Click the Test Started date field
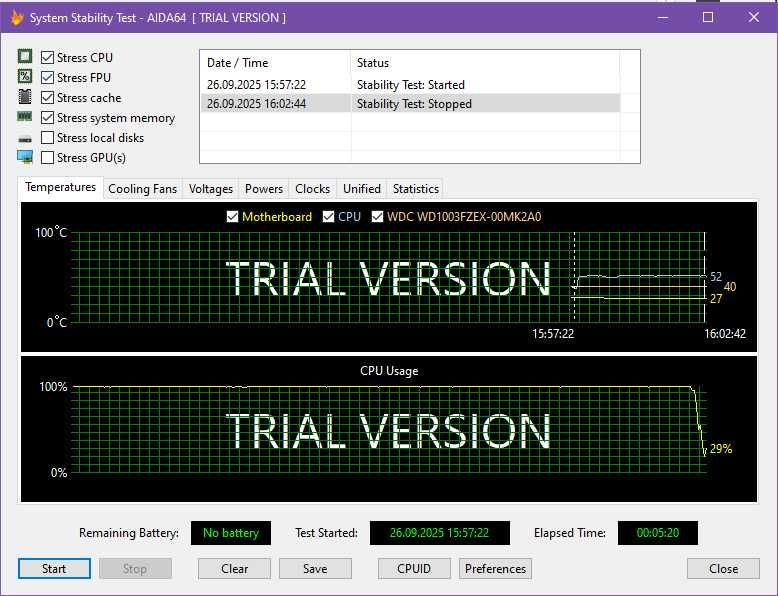The image size is (778, 596). (440, 533)
